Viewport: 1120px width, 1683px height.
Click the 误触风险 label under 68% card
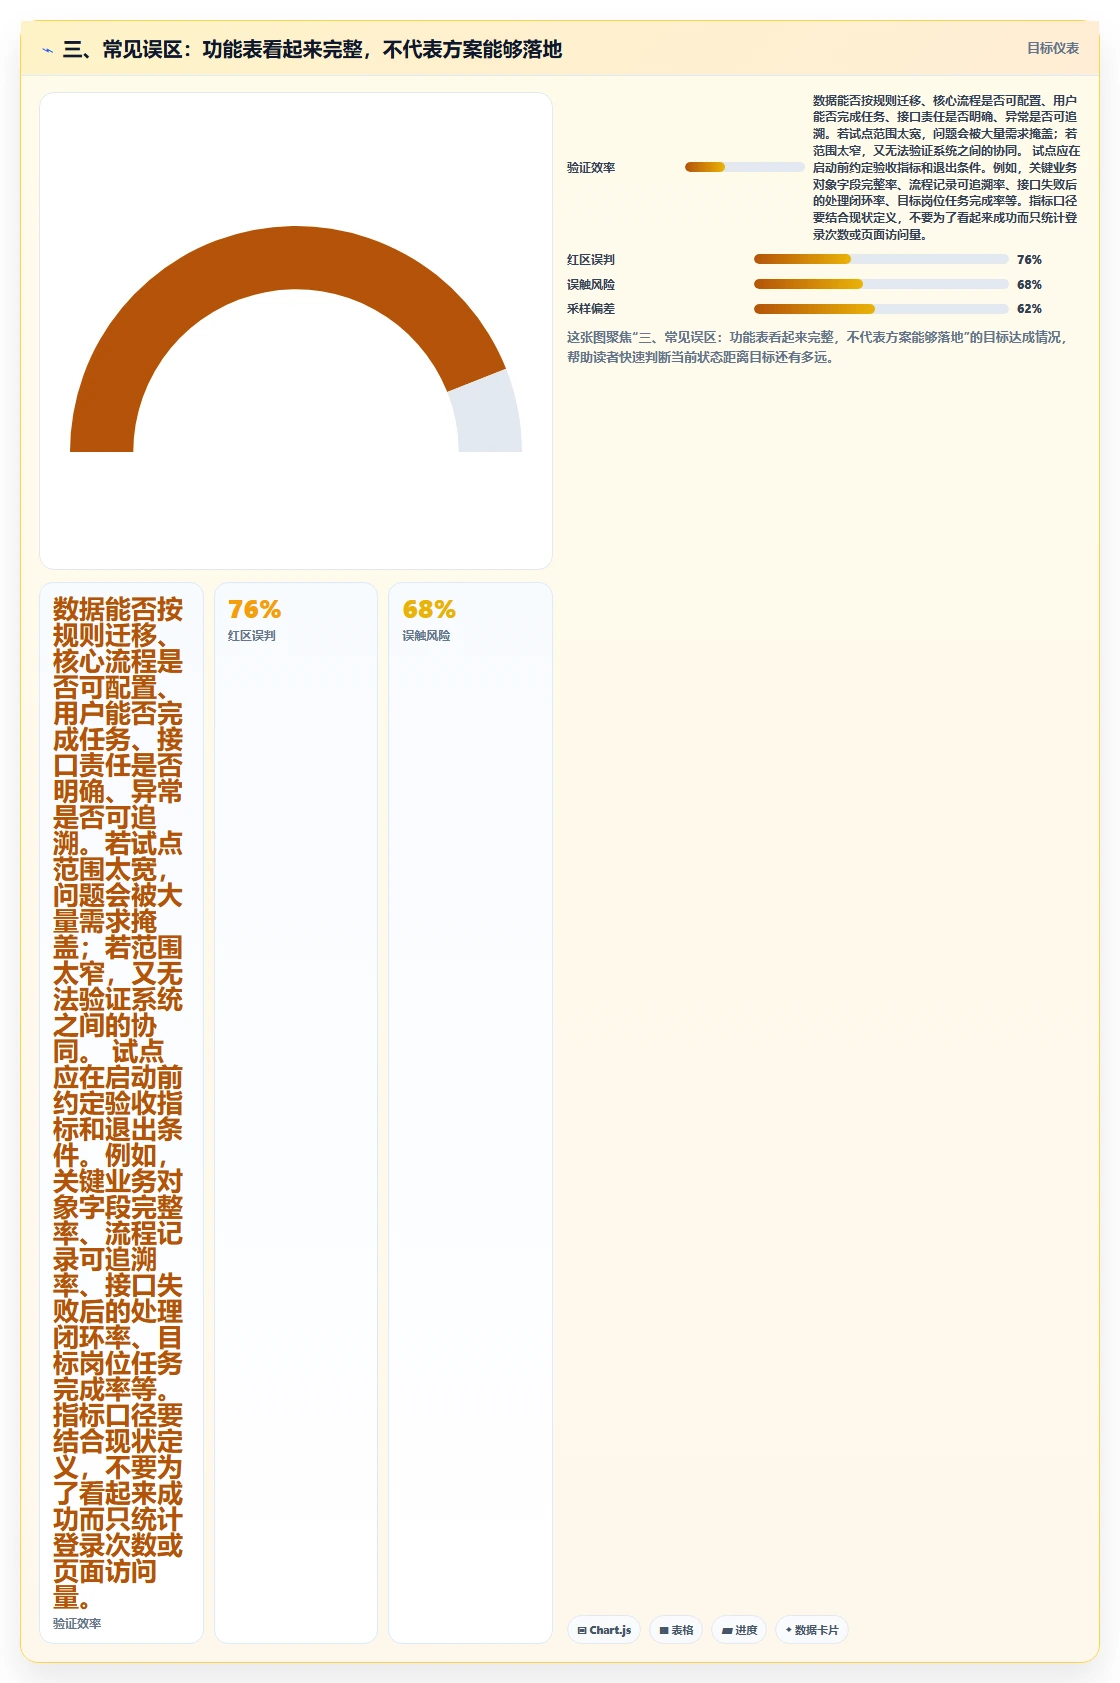pos(426,635)
